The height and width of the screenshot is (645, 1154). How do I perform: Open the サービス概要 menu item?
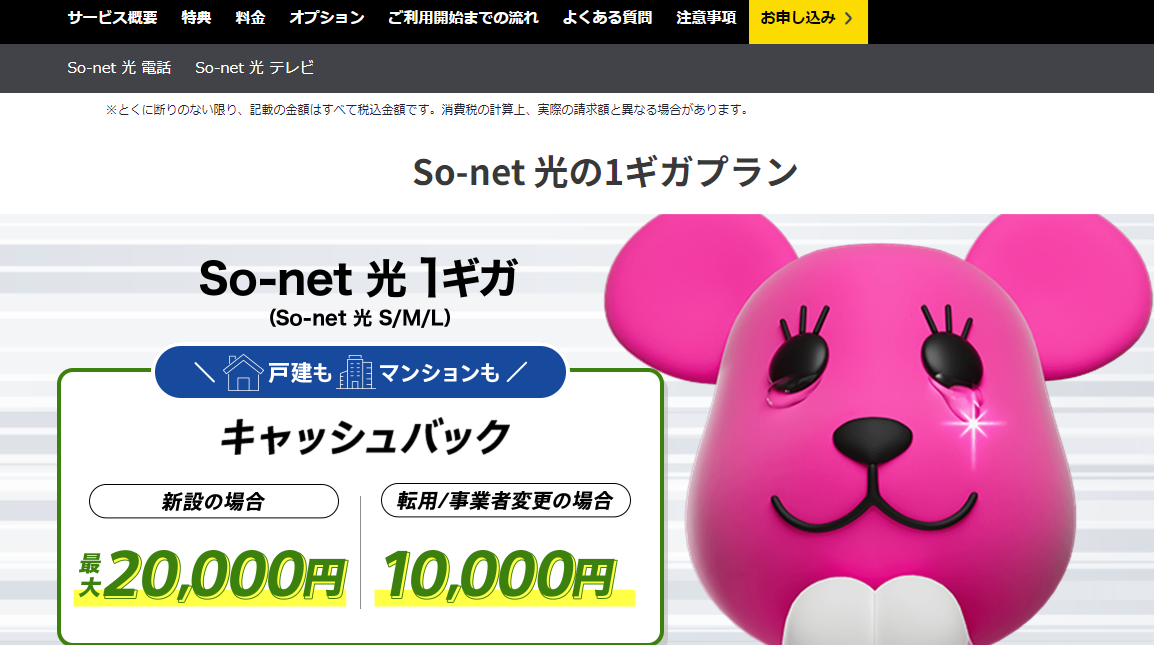click(112, 18)
